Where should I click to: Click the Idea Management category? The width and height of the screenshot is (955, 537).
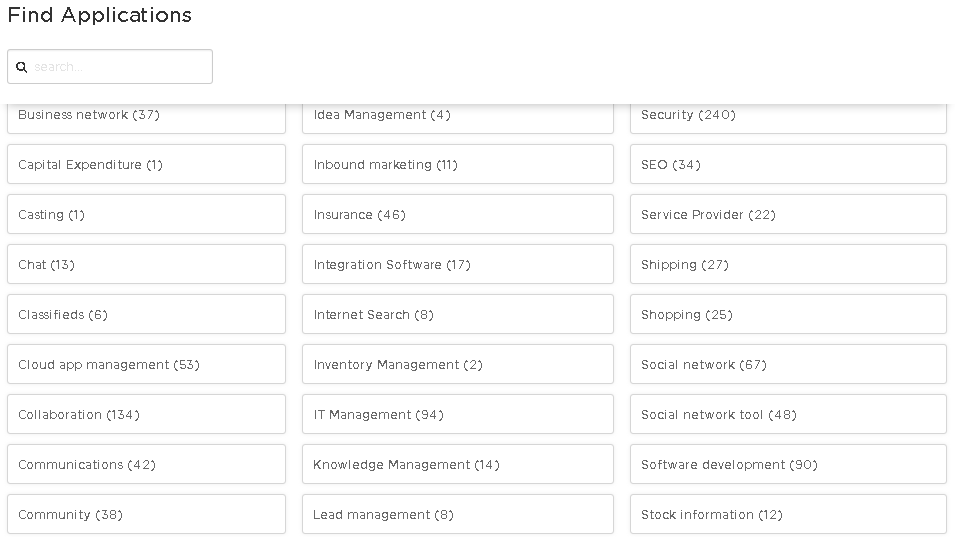coord(457,116)
